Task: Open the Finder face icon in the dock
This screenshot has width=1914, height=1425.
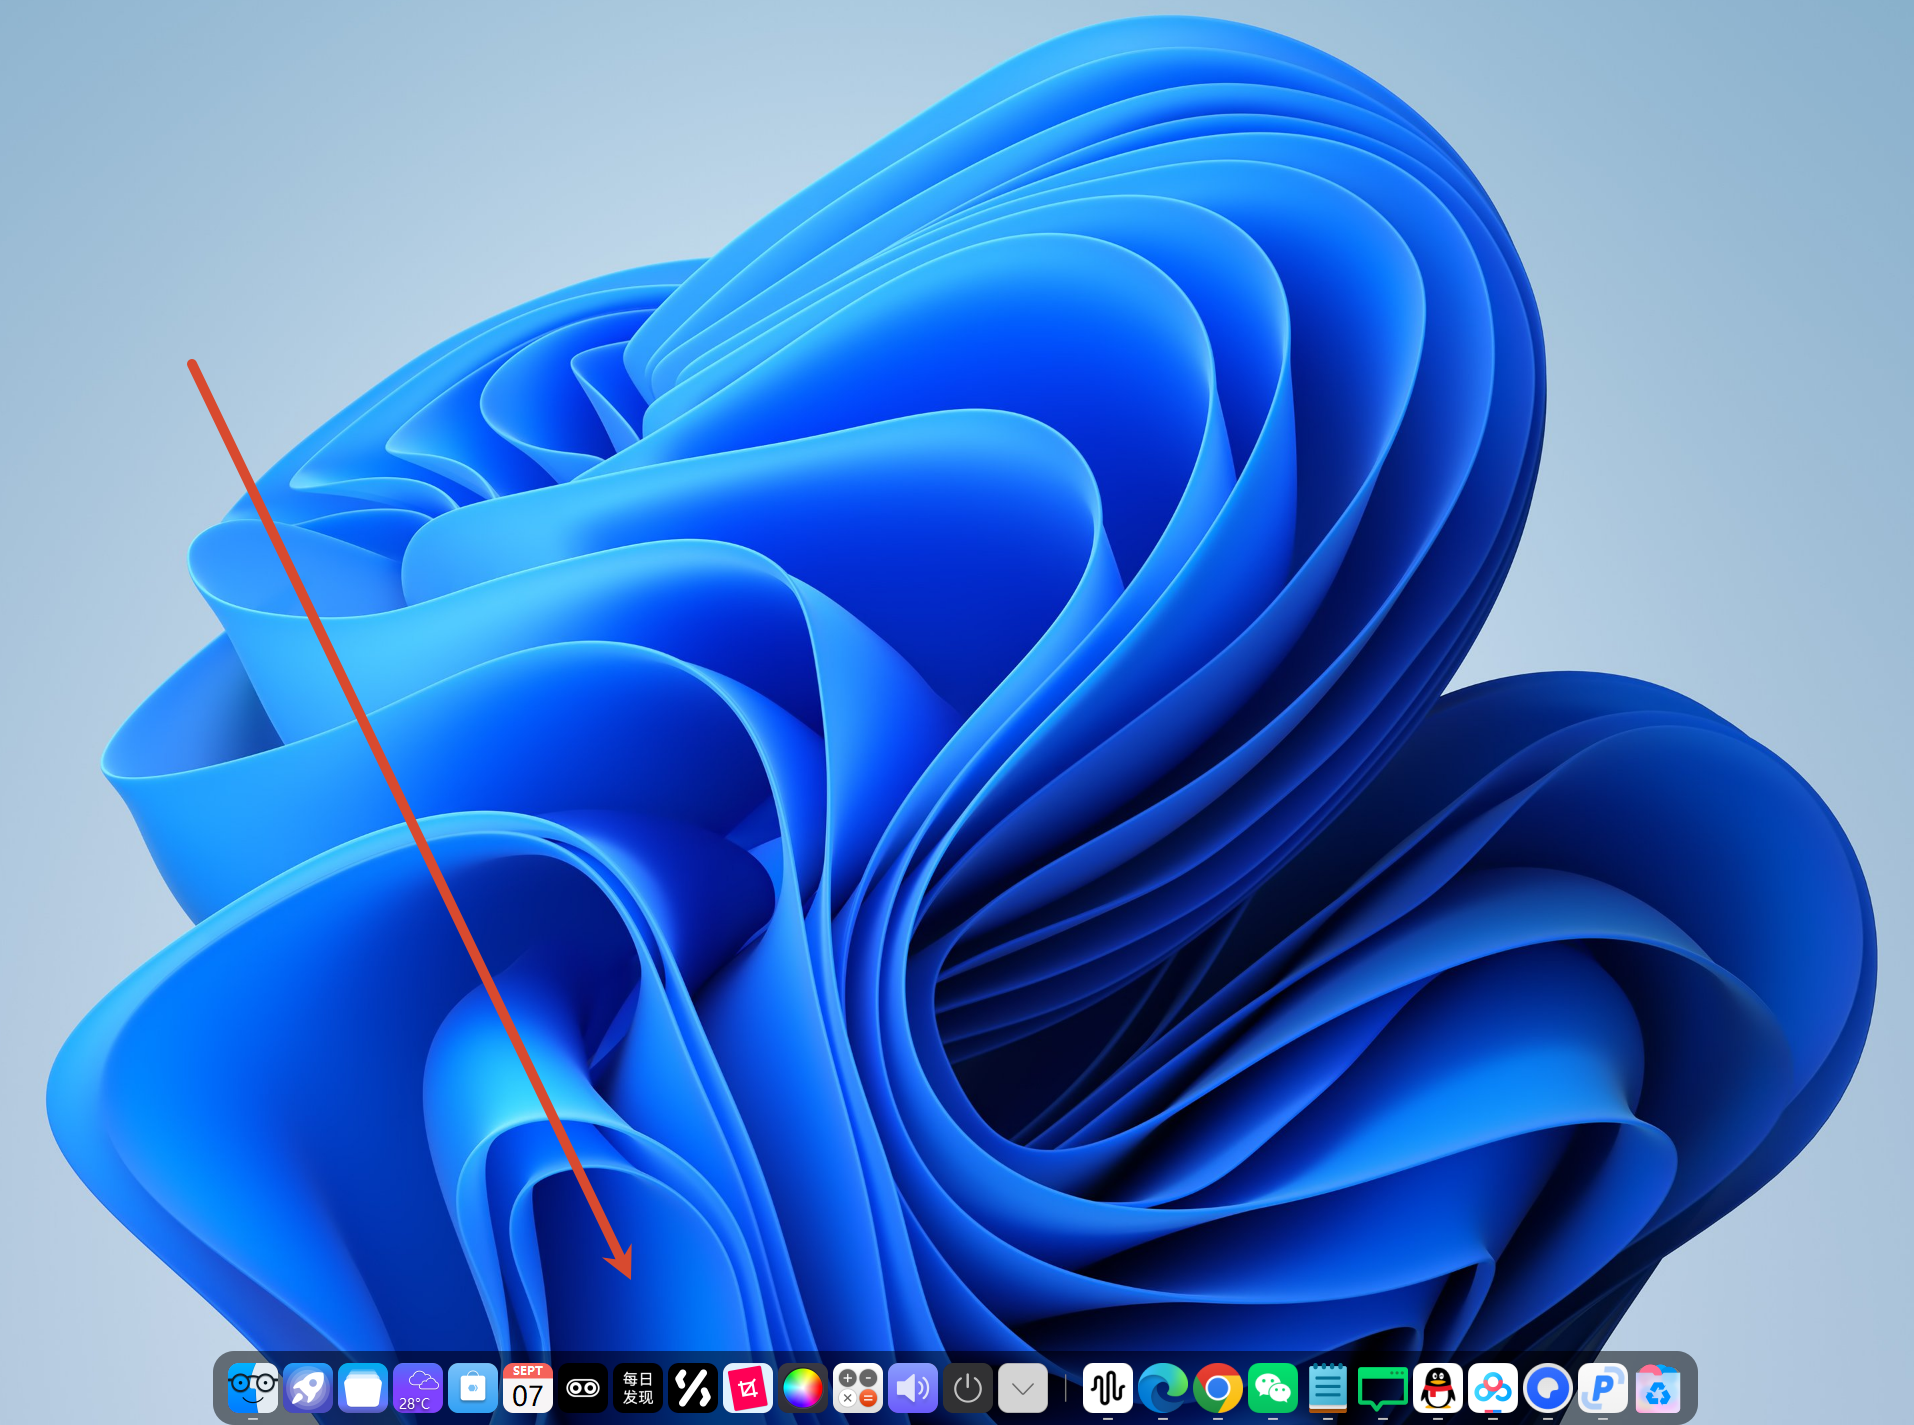Action: pos(252,1388)
